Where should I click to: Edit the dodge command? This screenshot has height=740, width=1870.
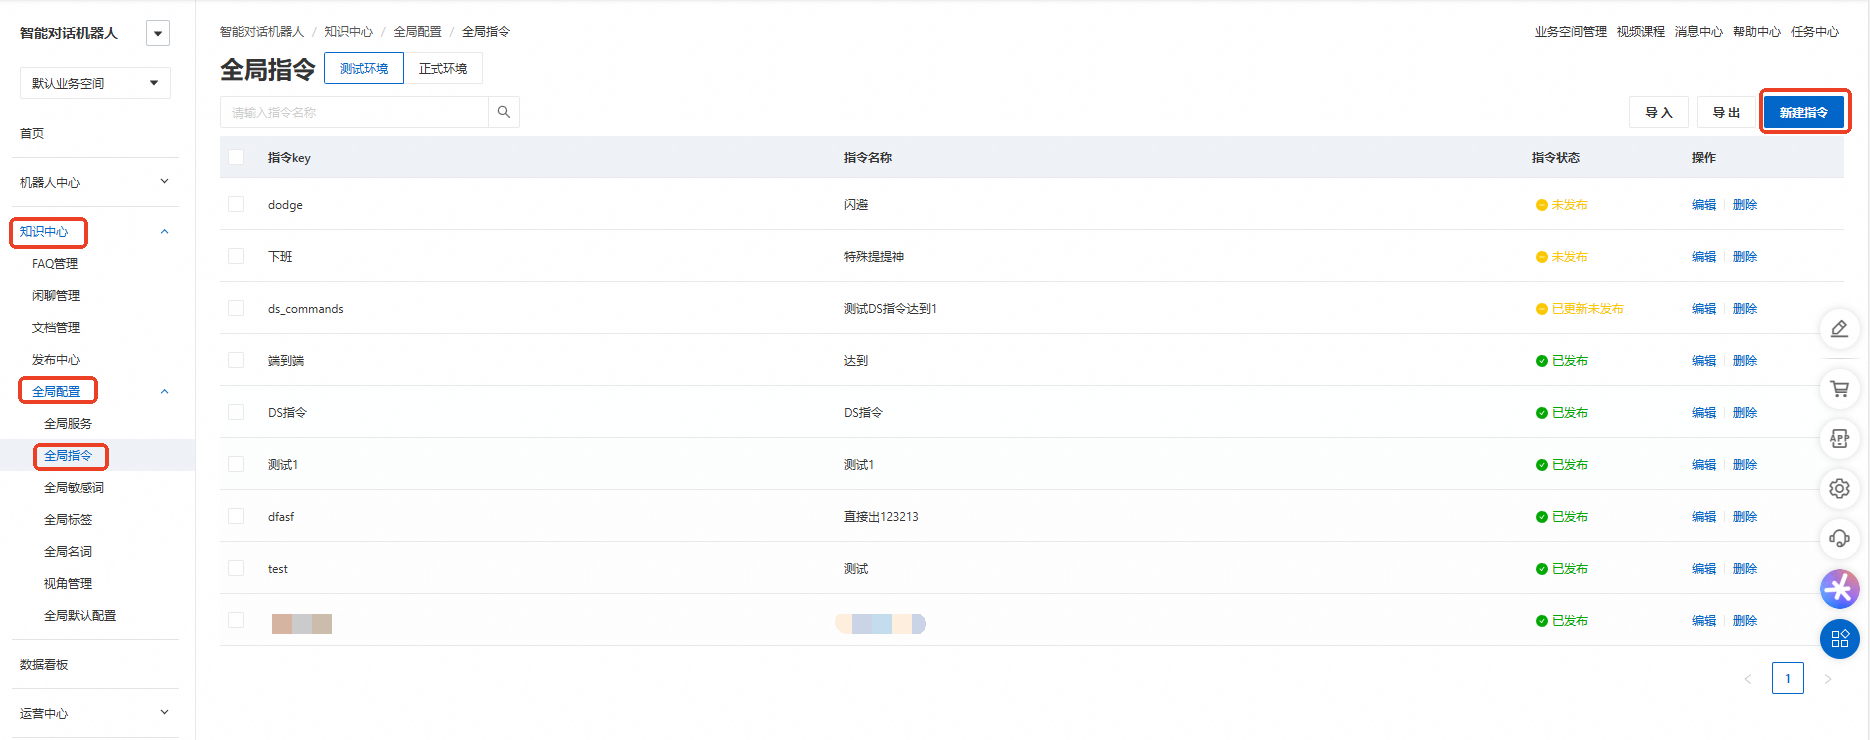tap(1704, 204)
